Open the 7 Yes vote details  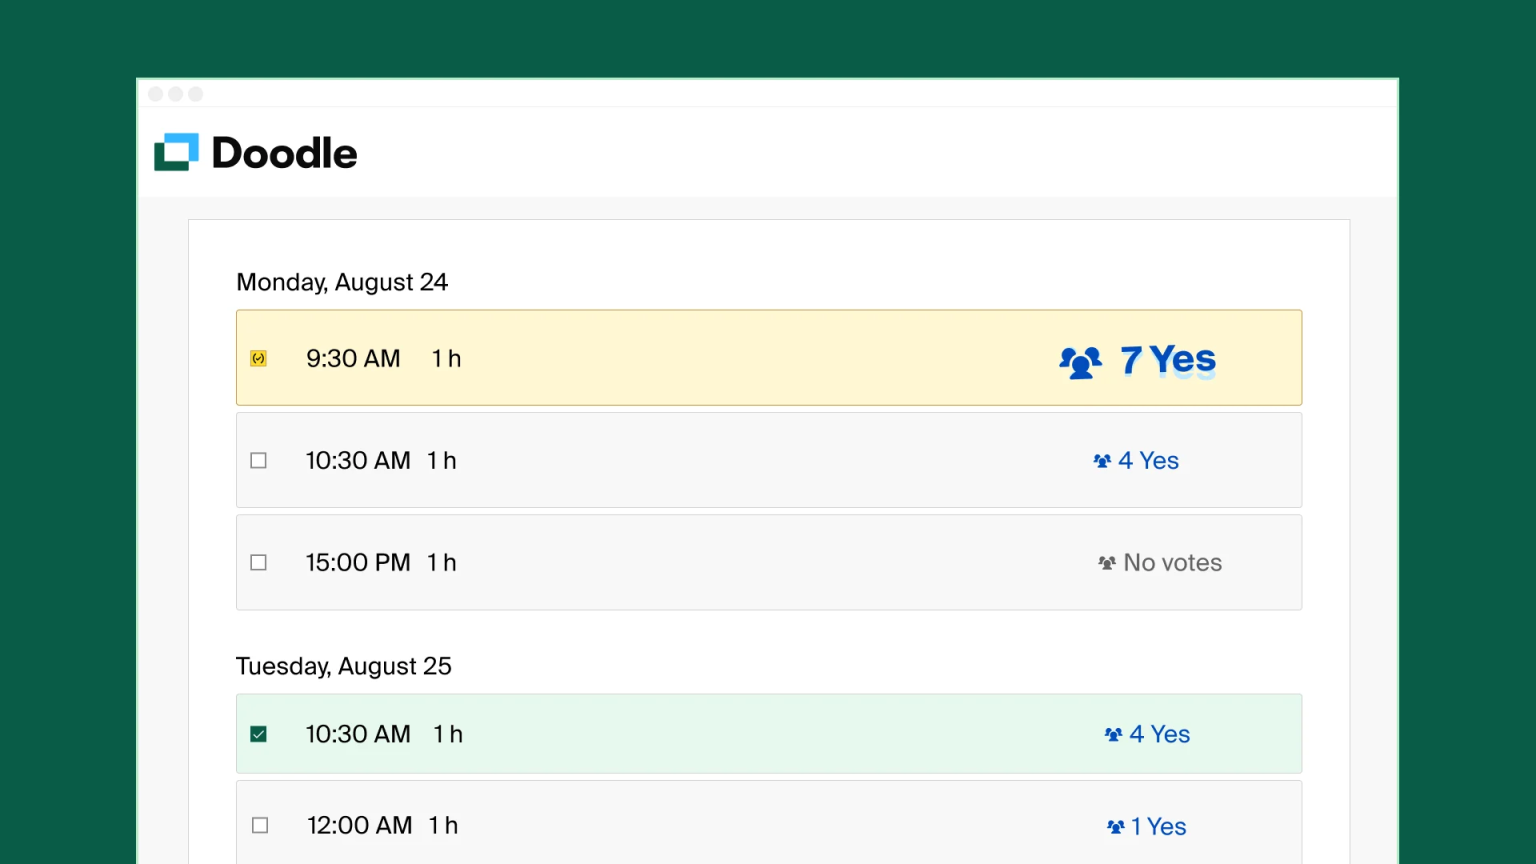pos(1167,360)
